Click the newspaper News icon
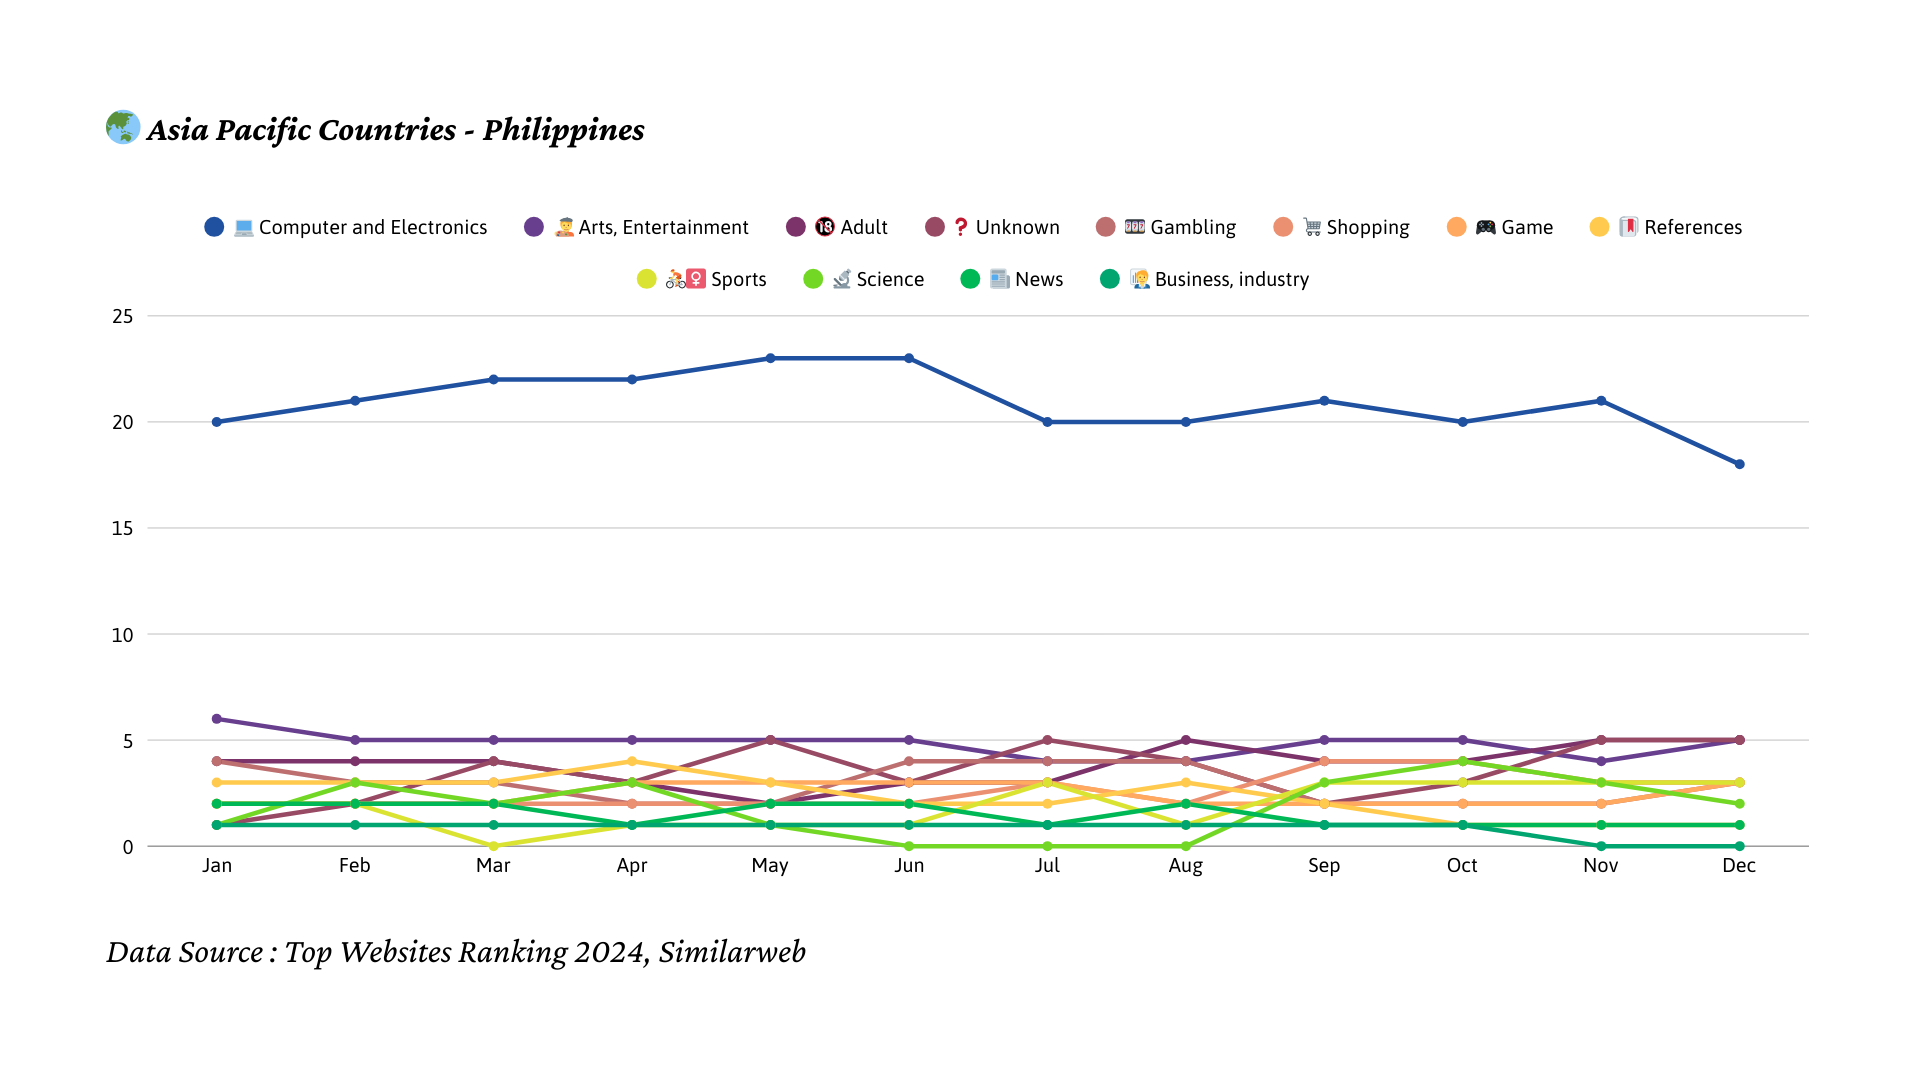The image size is (1920, 1080). coord(999,280)
